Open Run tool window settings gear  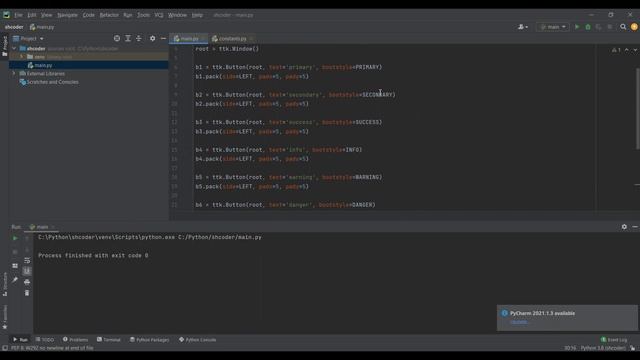coord(624,227)
